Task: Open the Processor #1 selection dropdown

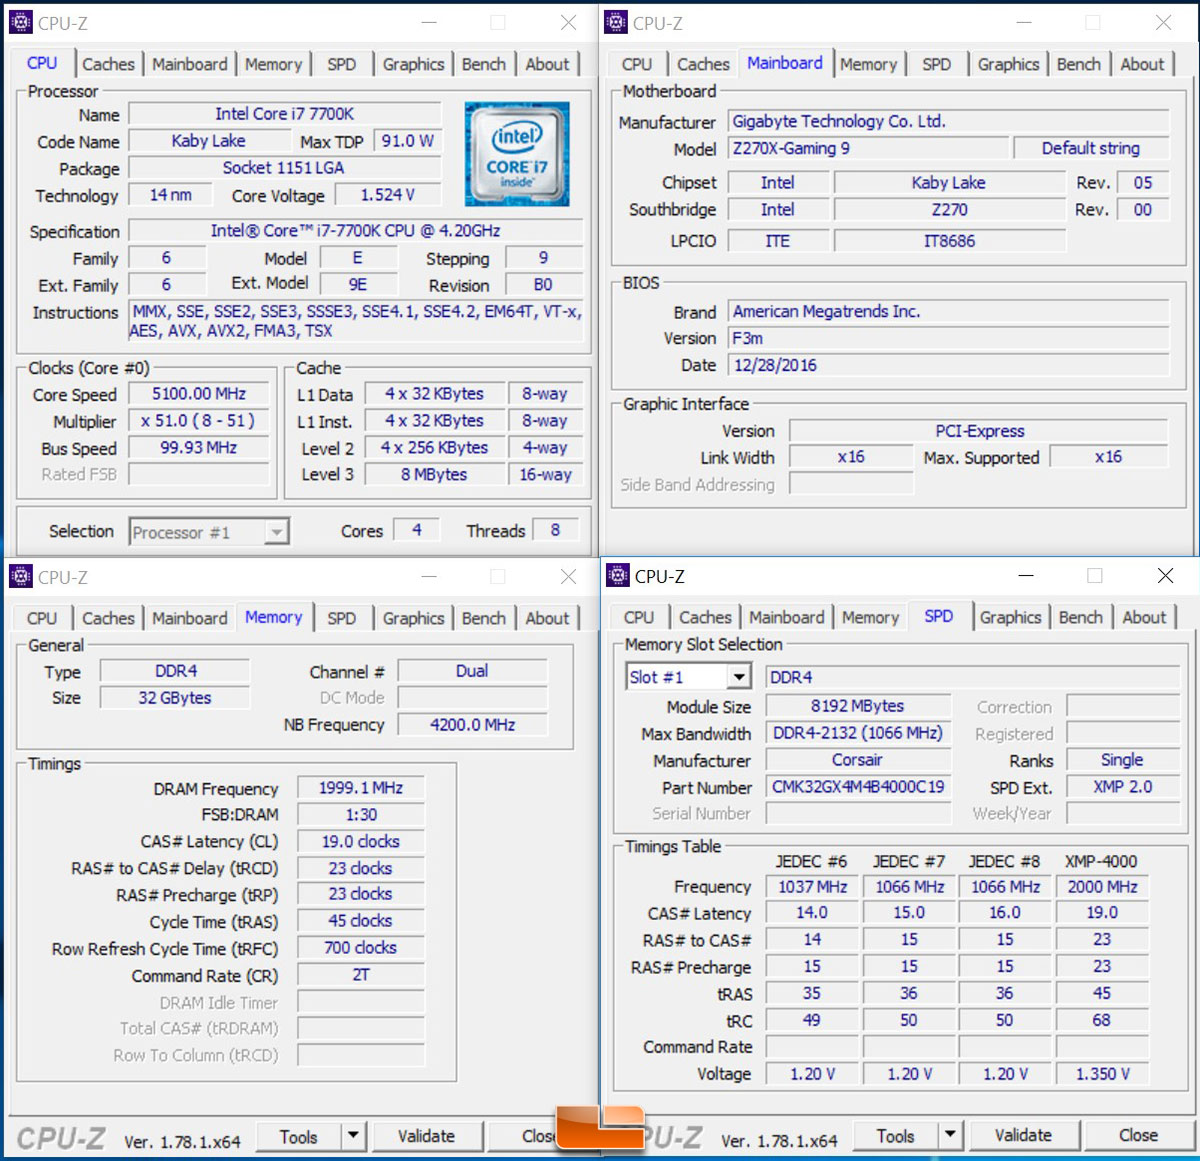Action: 277,532
